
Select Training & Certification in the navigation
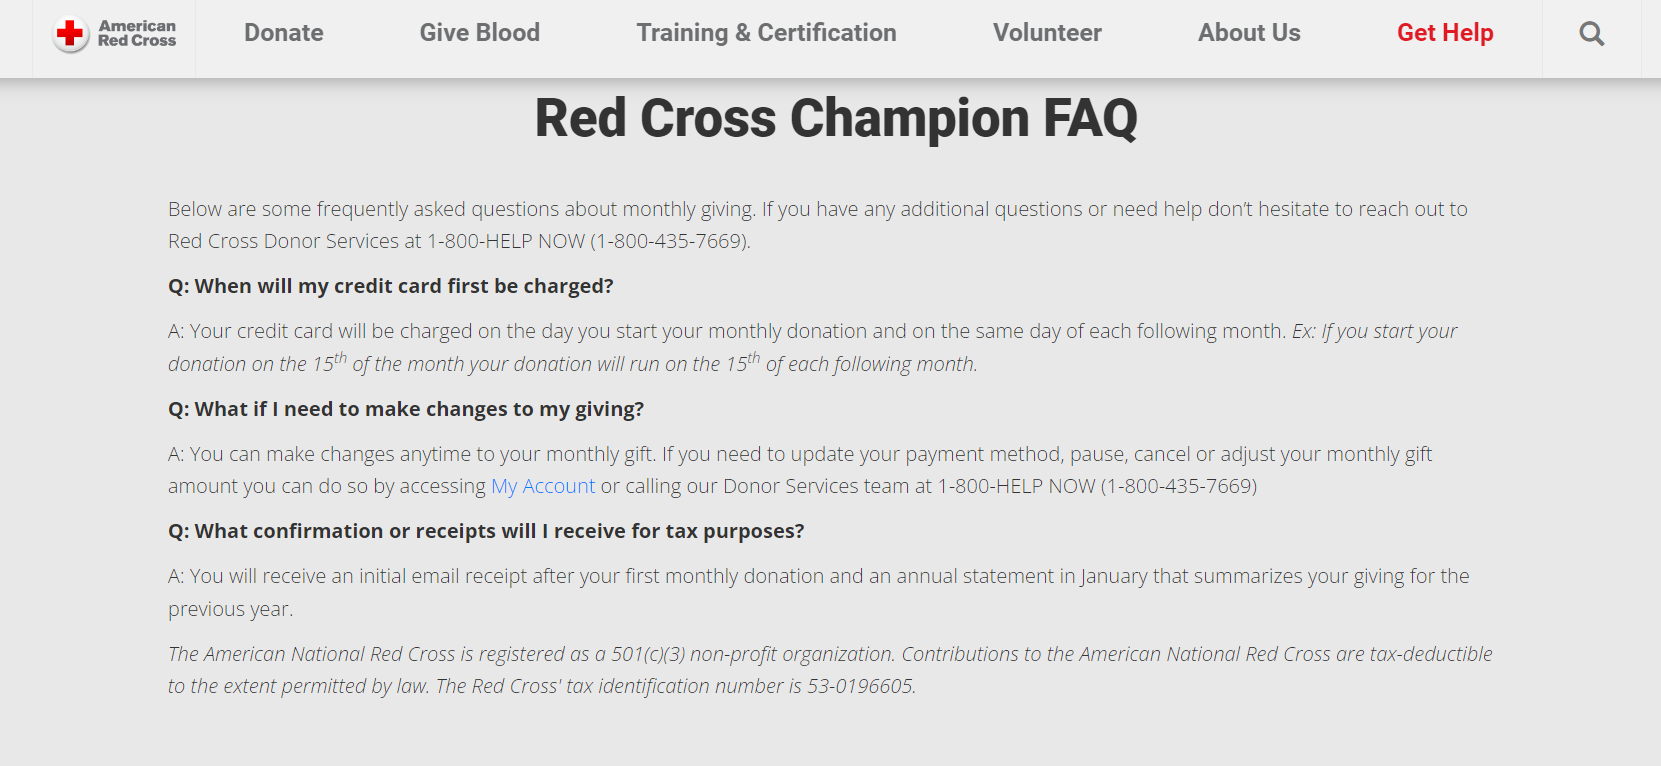[767, 33]
